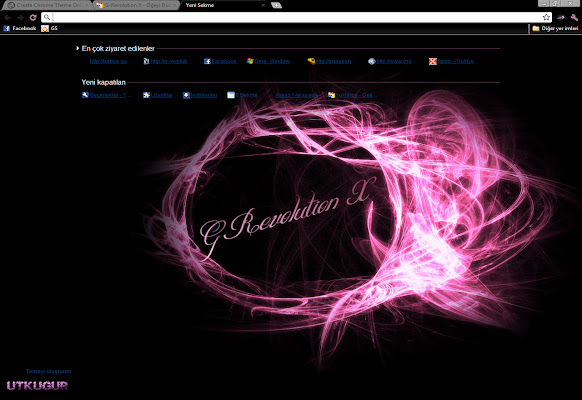Screen dimensions: 582x400
Task: Collapse the En çok ziyaret edilenler section
Action: (78, 48)
